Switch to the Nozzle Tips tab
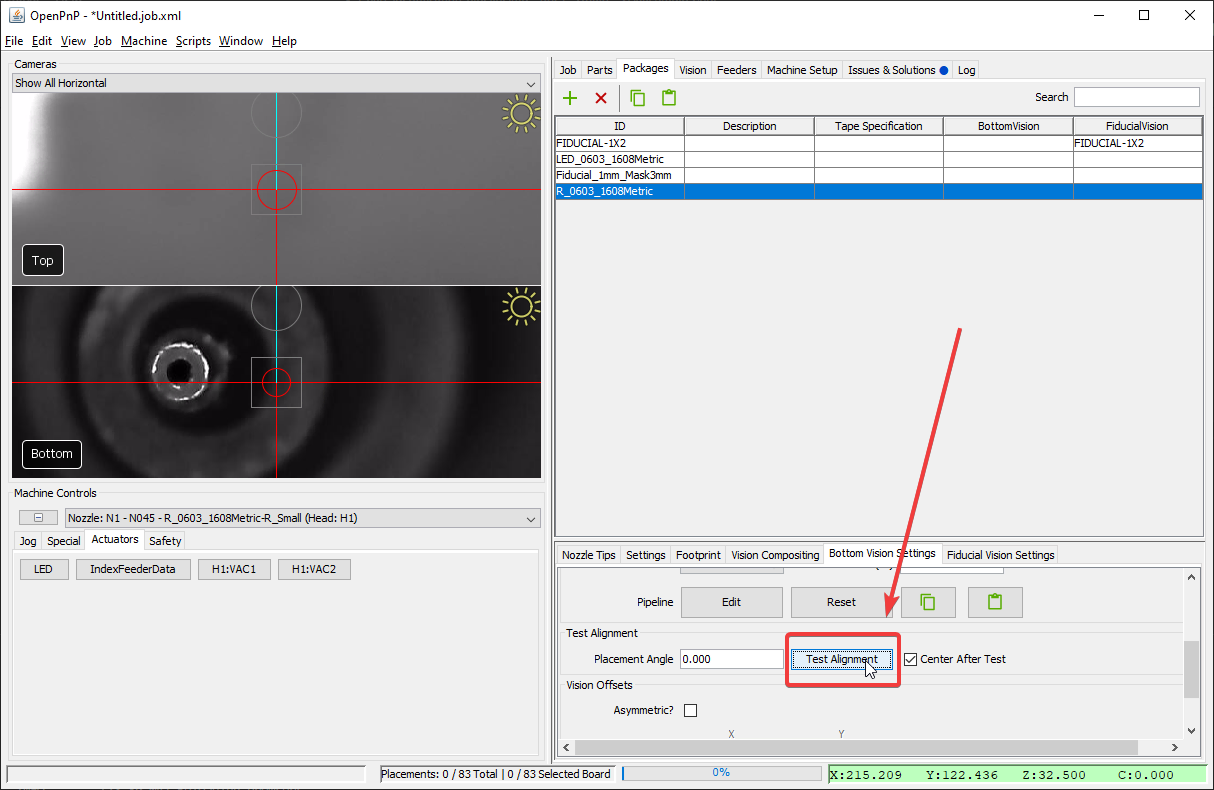Viewport: 1214px width, 790px height. tap(589, 555)
